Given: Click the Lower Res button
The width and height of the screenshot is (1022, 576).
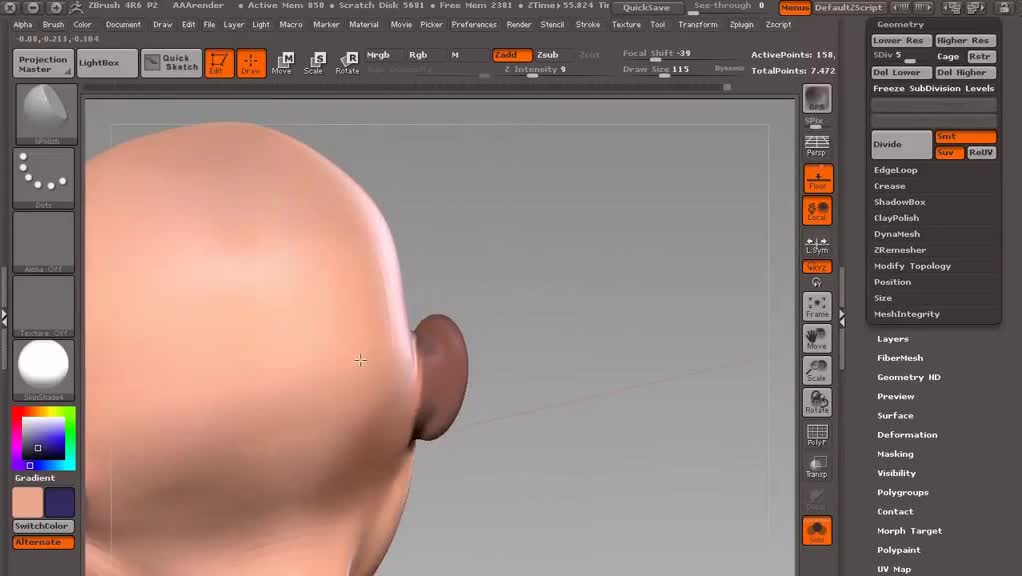Looking at the screenshot, I should coord(901,40).
